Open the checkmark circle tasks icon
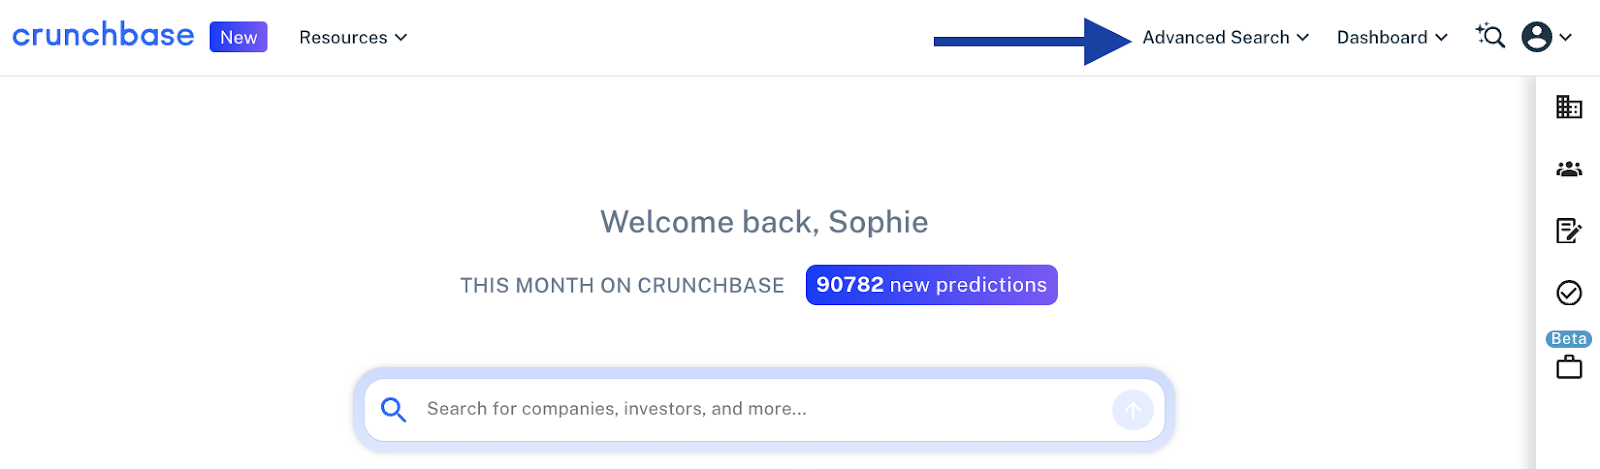This screenshot has height=469, width=1600. click(1569, 293)
